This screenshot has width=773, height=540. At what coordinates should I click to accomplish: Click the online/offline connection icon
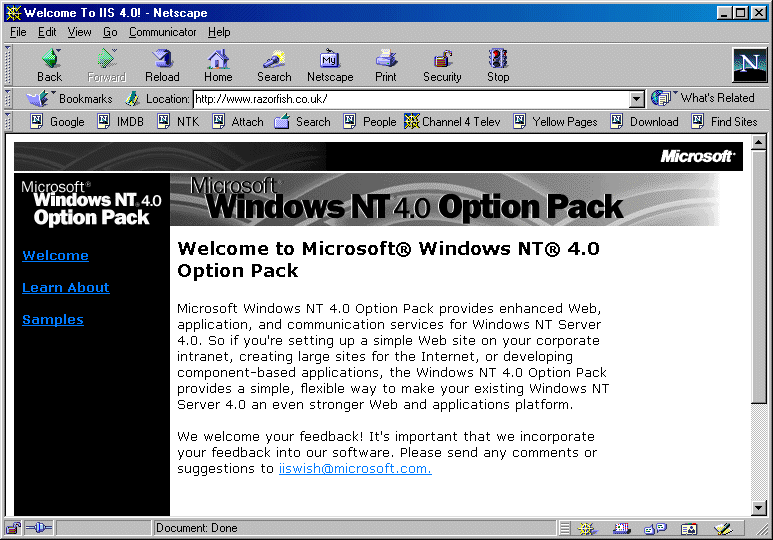click(38, 528)
